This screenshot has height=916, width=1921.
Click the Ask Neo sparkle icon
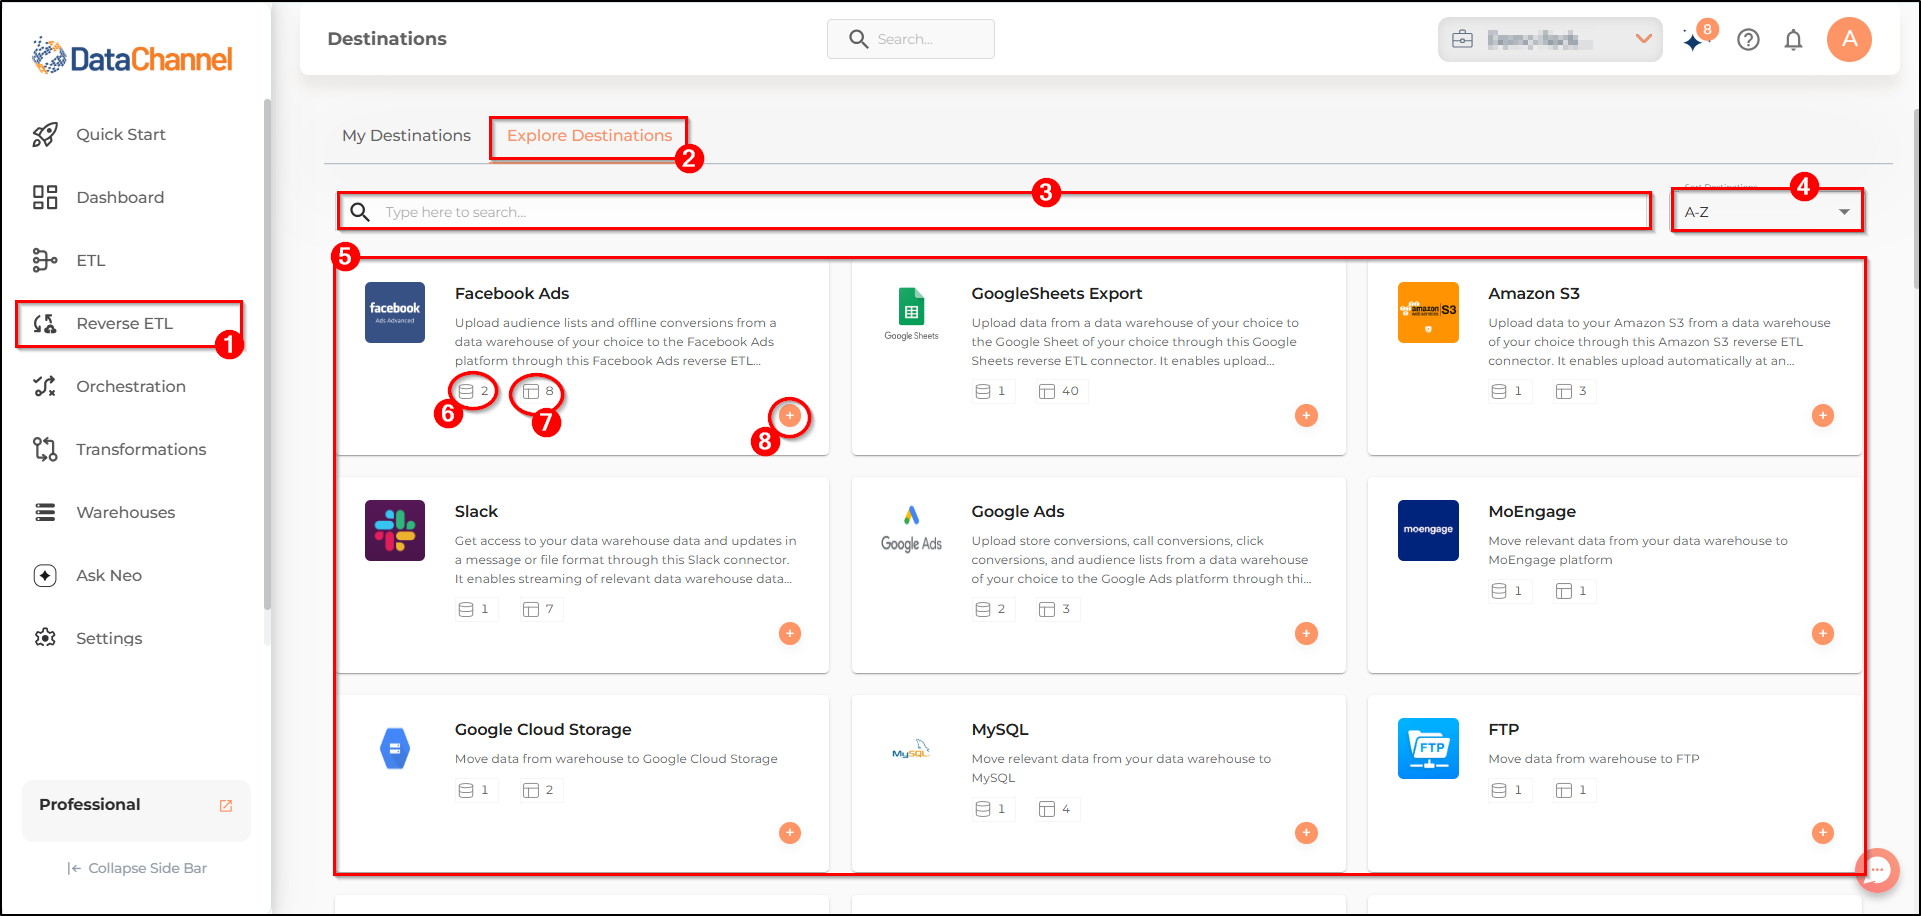click(x=45, y=575)
